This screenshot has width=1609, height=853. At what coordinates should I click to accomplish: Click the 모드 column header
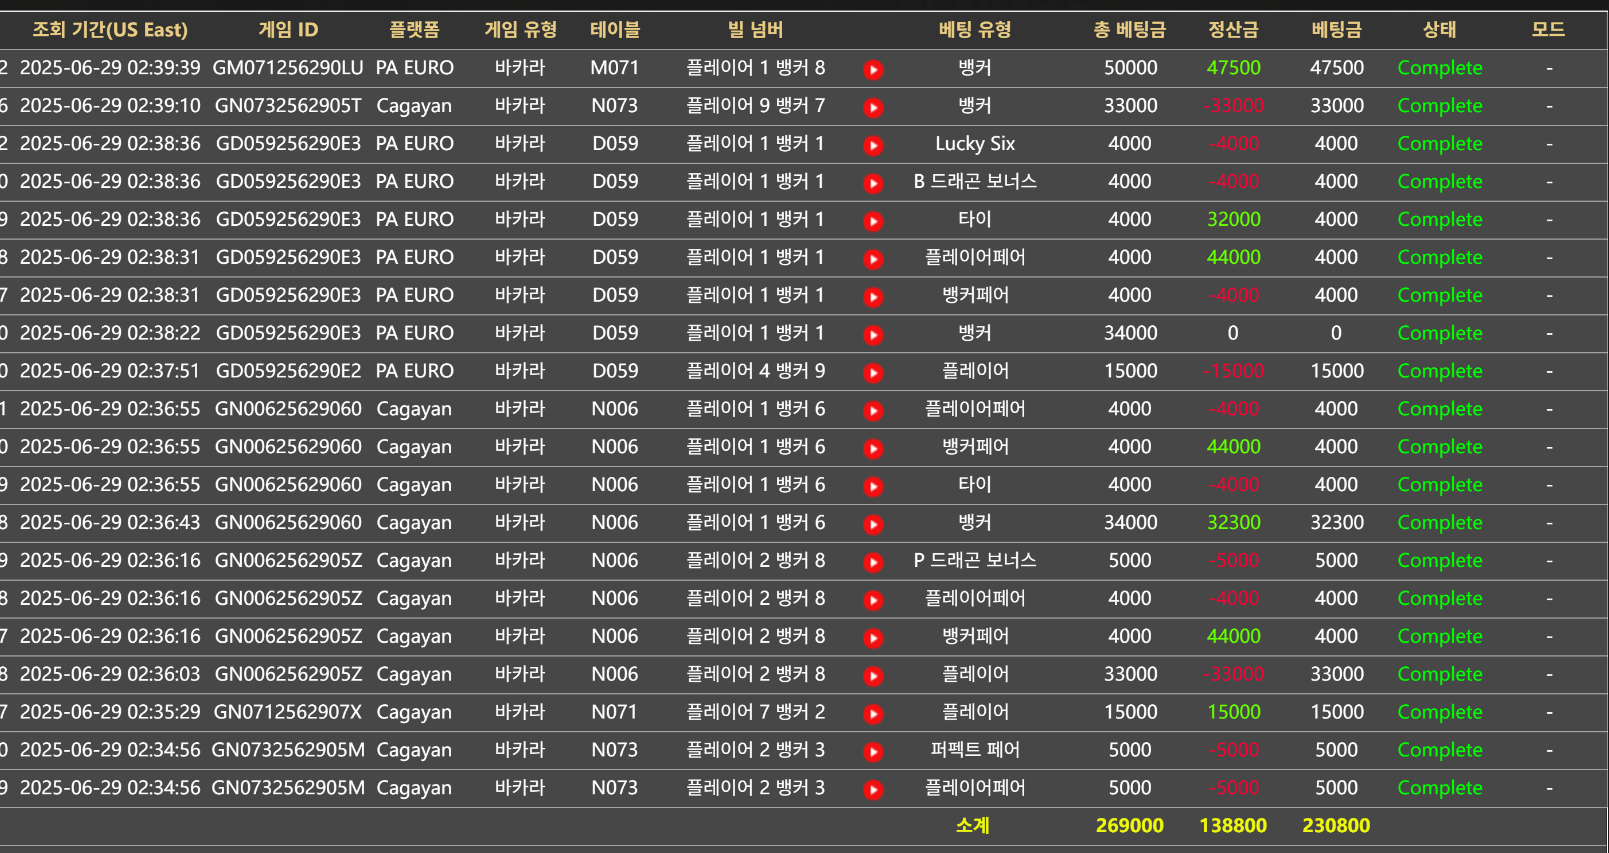point(1548,30)
